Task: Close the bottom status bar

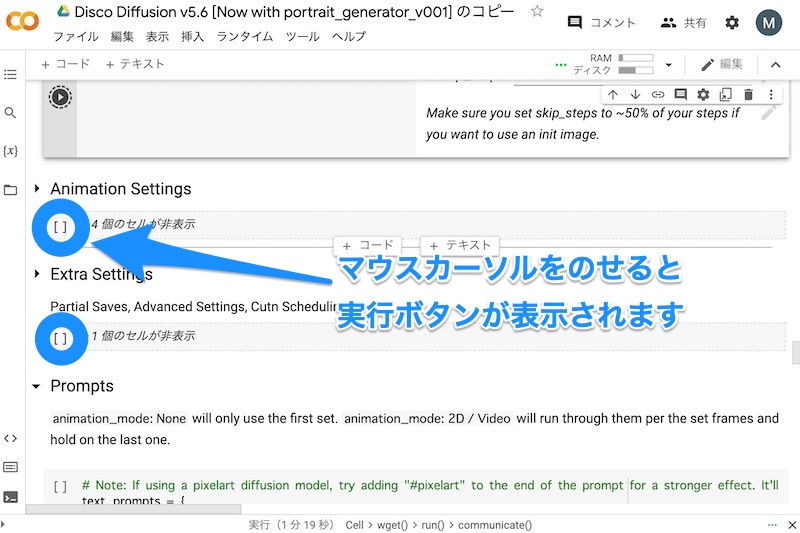Action: pyautogui.click(x=792, y=525)
